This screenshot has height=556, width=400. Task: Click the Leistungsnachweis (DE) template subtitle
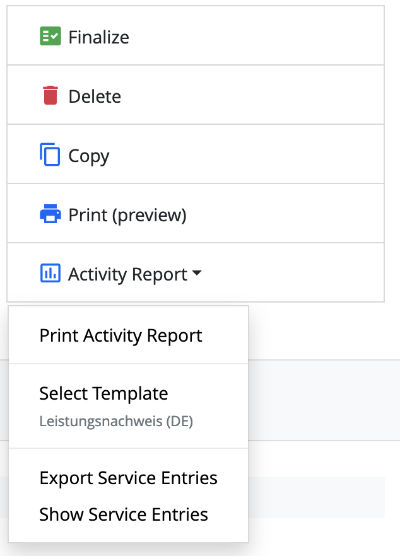point(116,421)
